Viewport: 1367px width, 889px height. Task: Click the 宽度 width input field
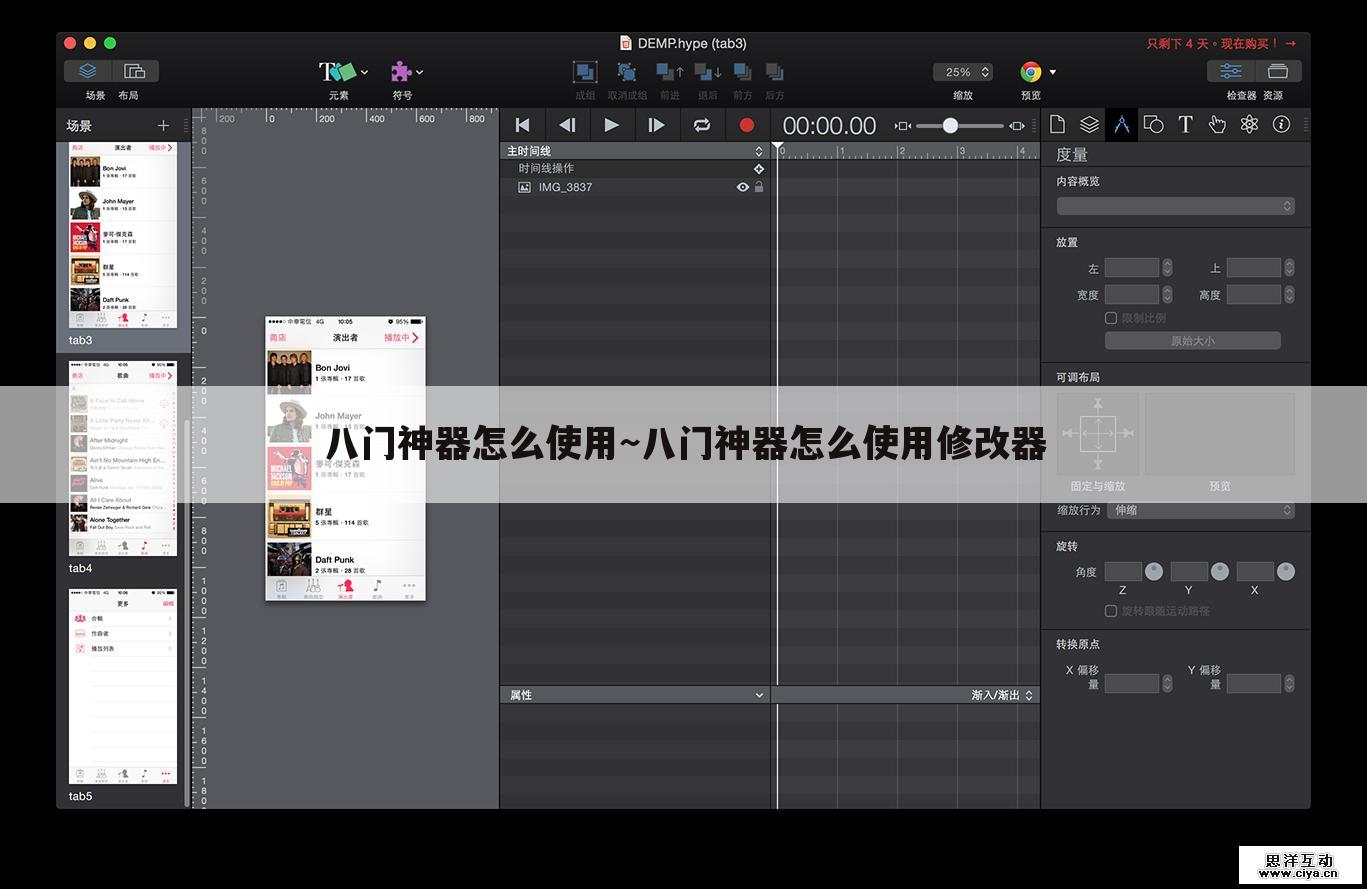coord(1132,295)
